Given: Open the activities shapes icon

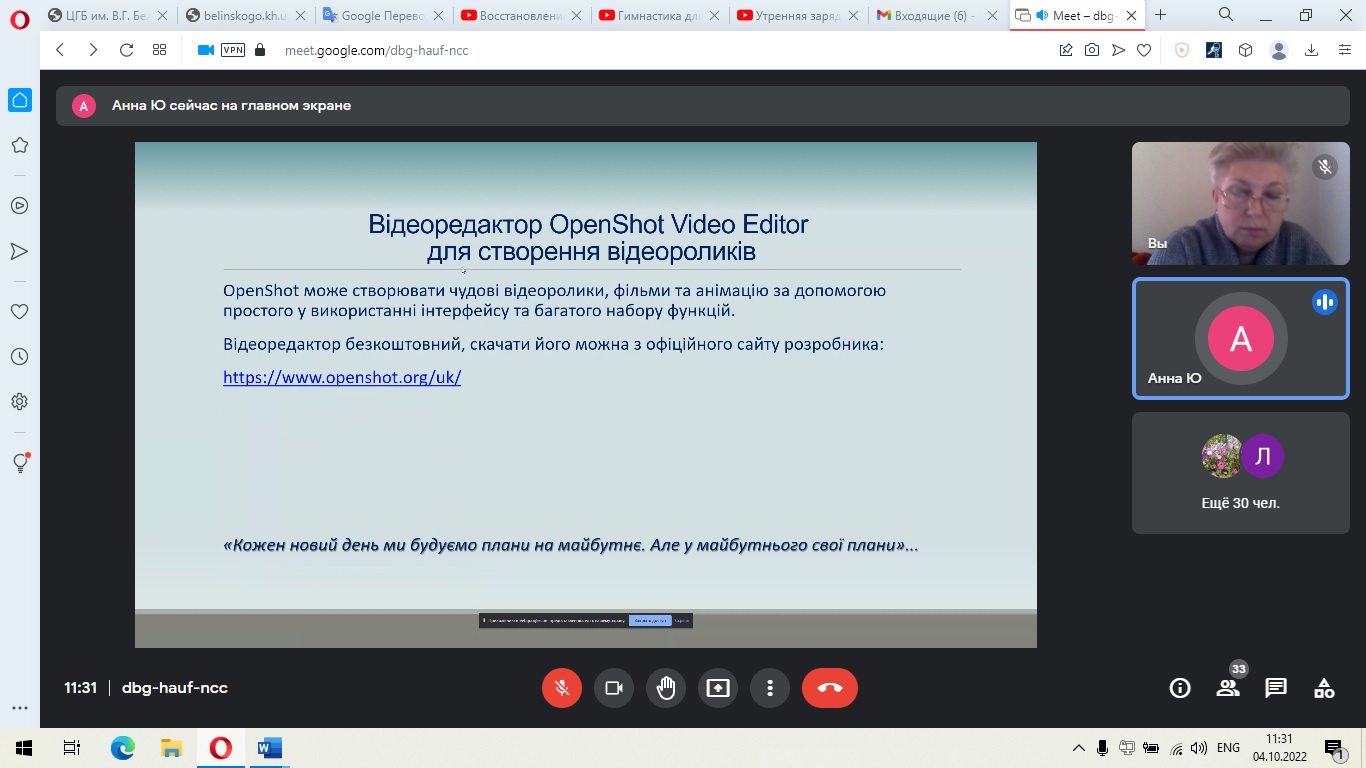Looking at the screenshot, I should point(1324,688).
